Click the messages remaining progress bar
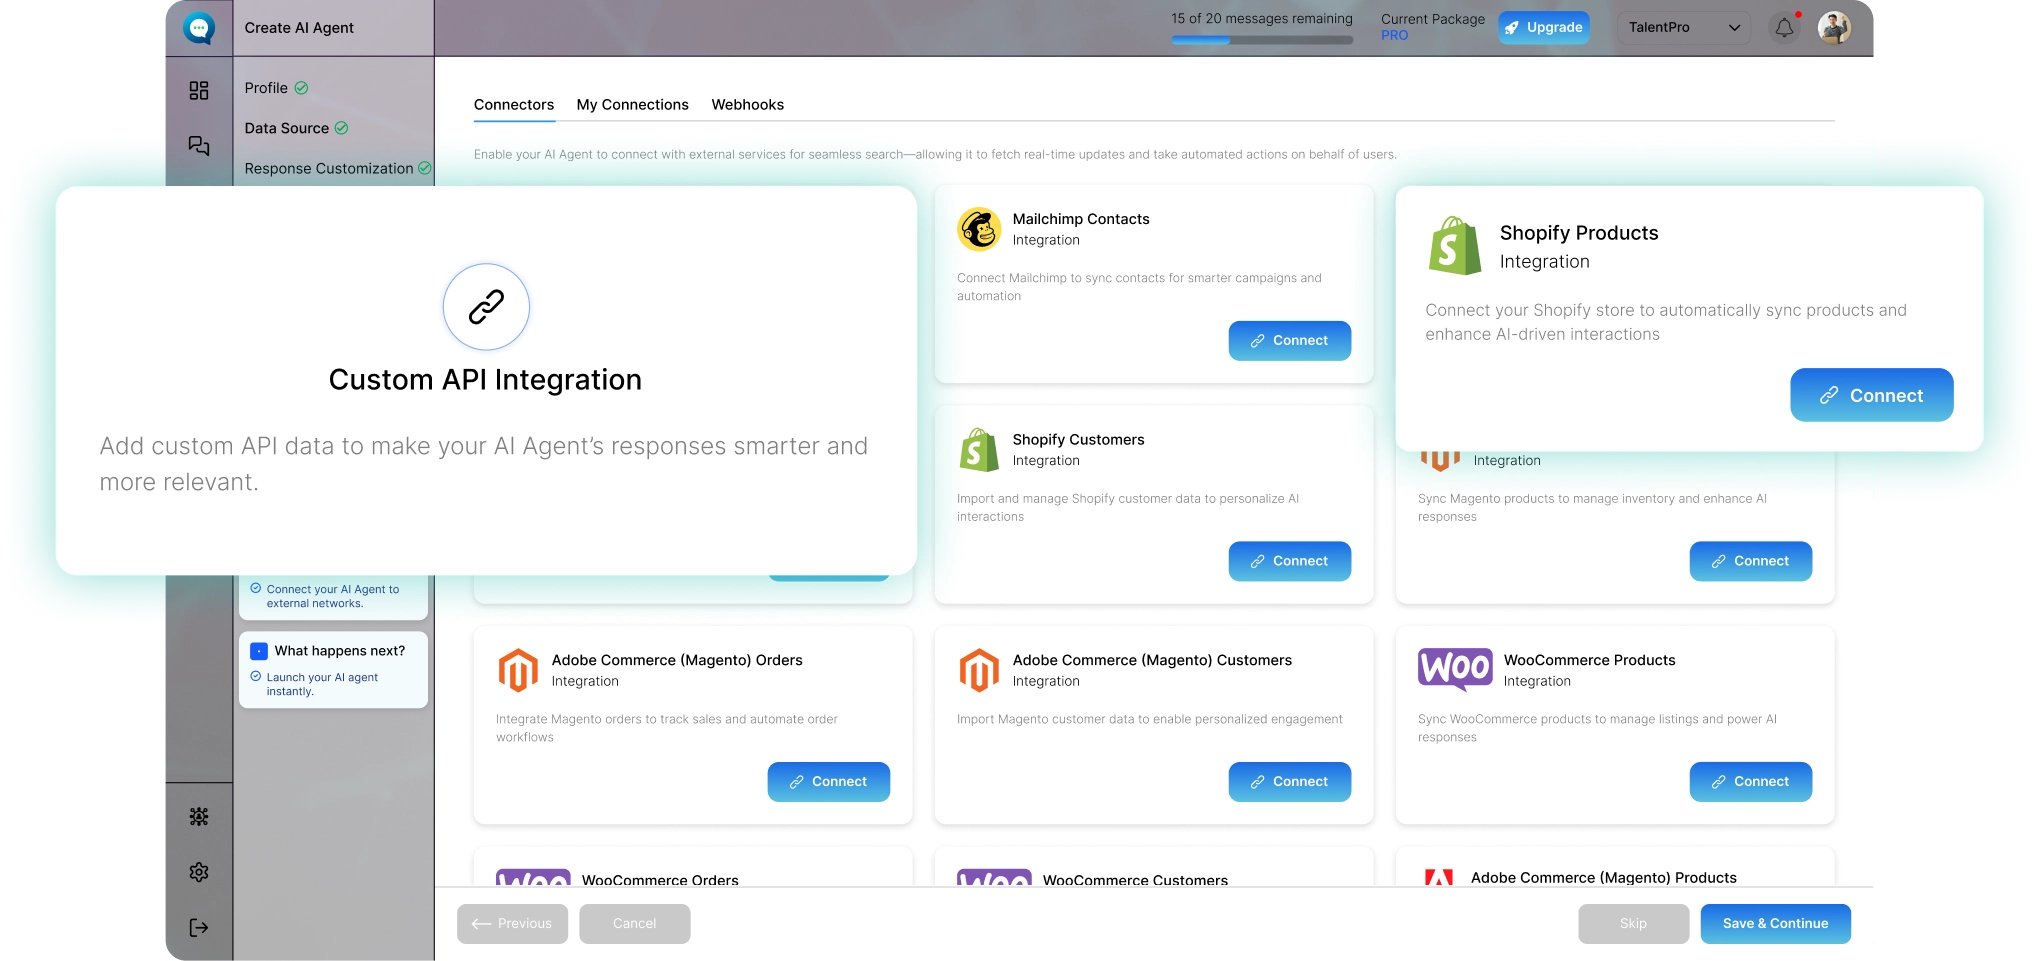 (x=1262, y=41)
